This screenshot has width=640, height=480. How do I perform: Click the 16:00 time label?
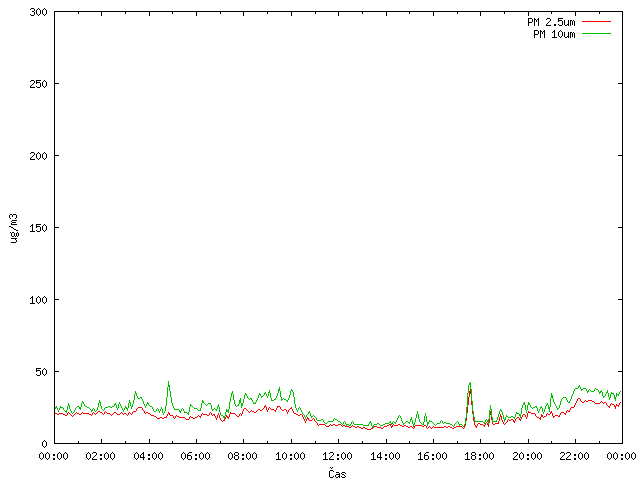pos(432,456)
